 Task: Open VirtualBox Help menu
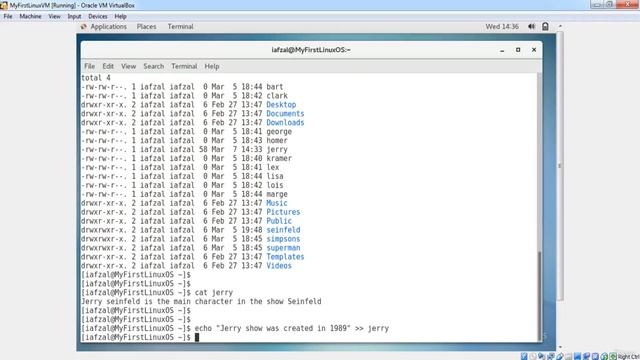[x=120, y=16]
